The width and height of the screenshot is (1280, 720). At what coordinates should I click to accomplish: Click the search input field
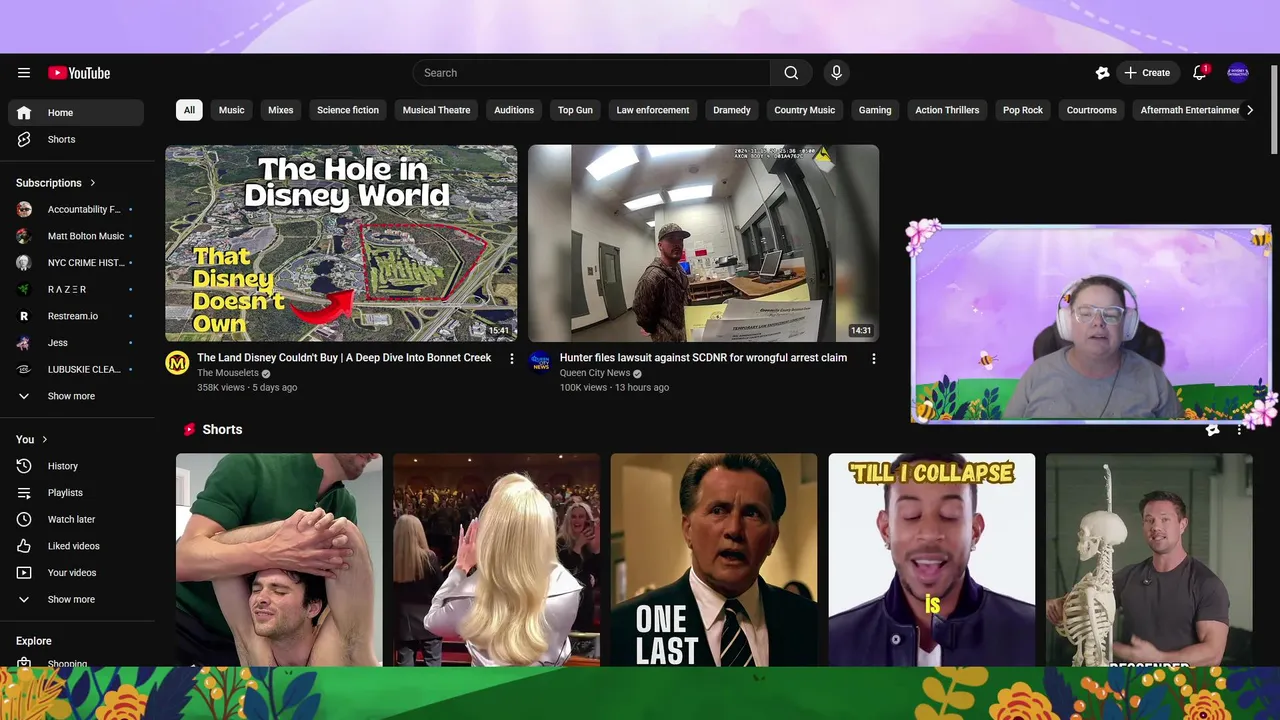coord(592,73)
